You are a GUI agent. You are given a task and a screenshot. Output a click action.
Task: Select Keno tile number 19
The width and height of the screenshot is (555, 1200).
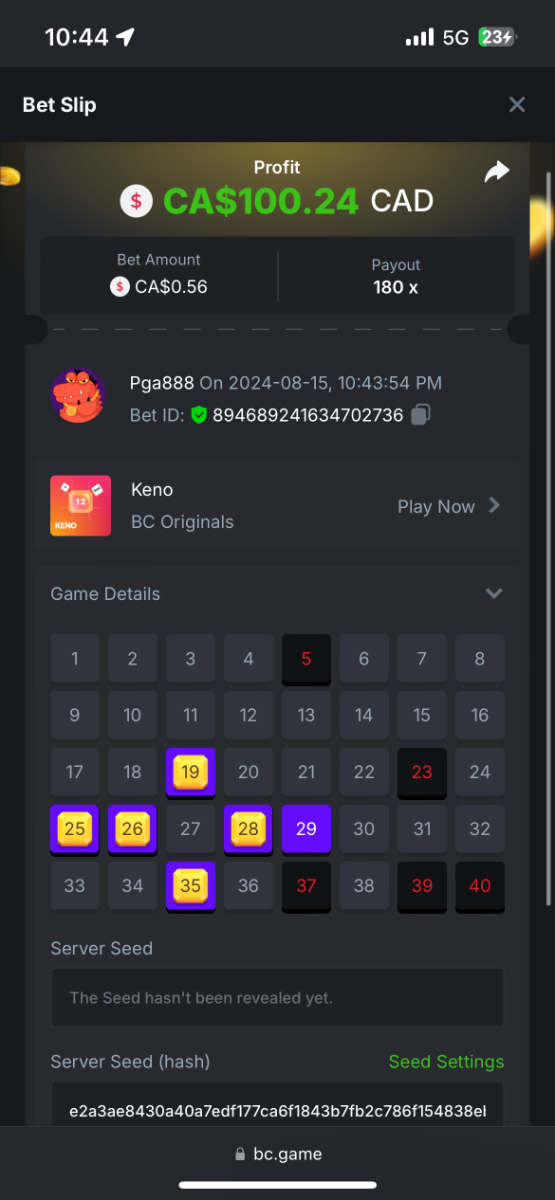[190, 772]
